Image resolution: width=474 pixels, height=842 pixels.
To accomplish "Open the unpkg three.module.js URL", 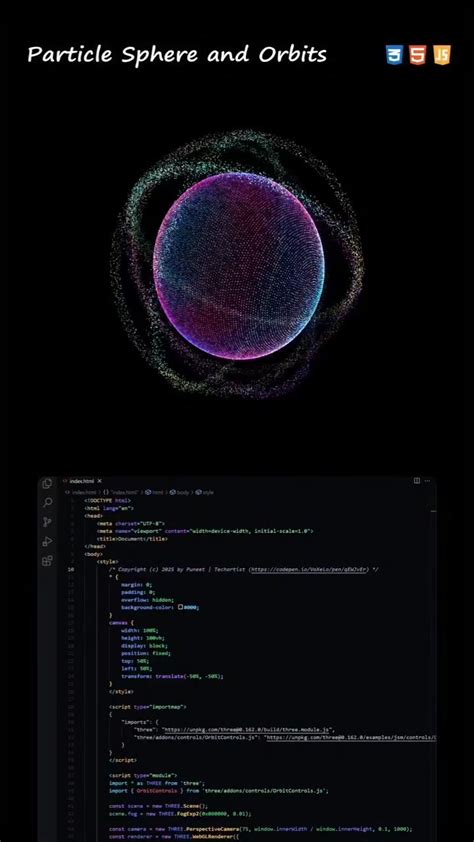I will [249, 730].
